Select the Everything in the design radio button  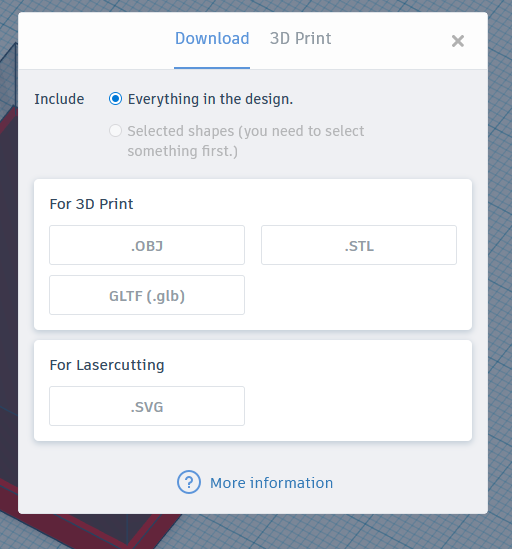pyautogui.click(x=115, y=99)
